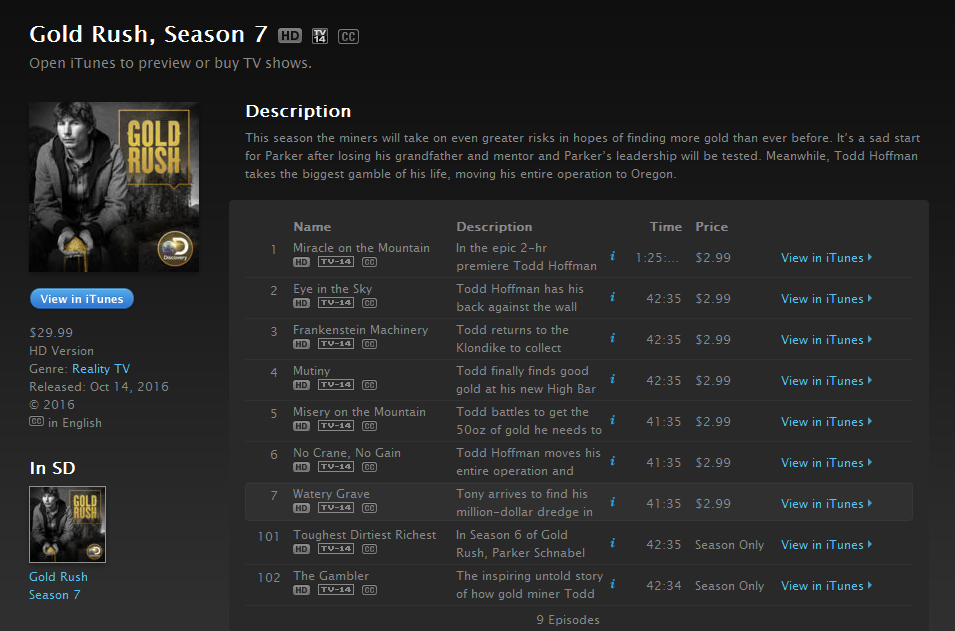The height and width of the screenshot is (631, 955).
Task: Click the blue View in iTunes button
Action: [82, 299]
